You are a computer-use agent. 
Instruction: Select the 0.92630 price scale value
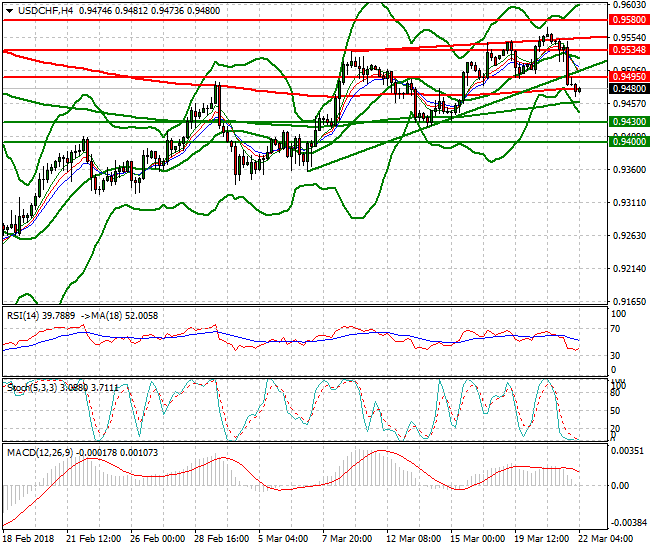(629, 235)
